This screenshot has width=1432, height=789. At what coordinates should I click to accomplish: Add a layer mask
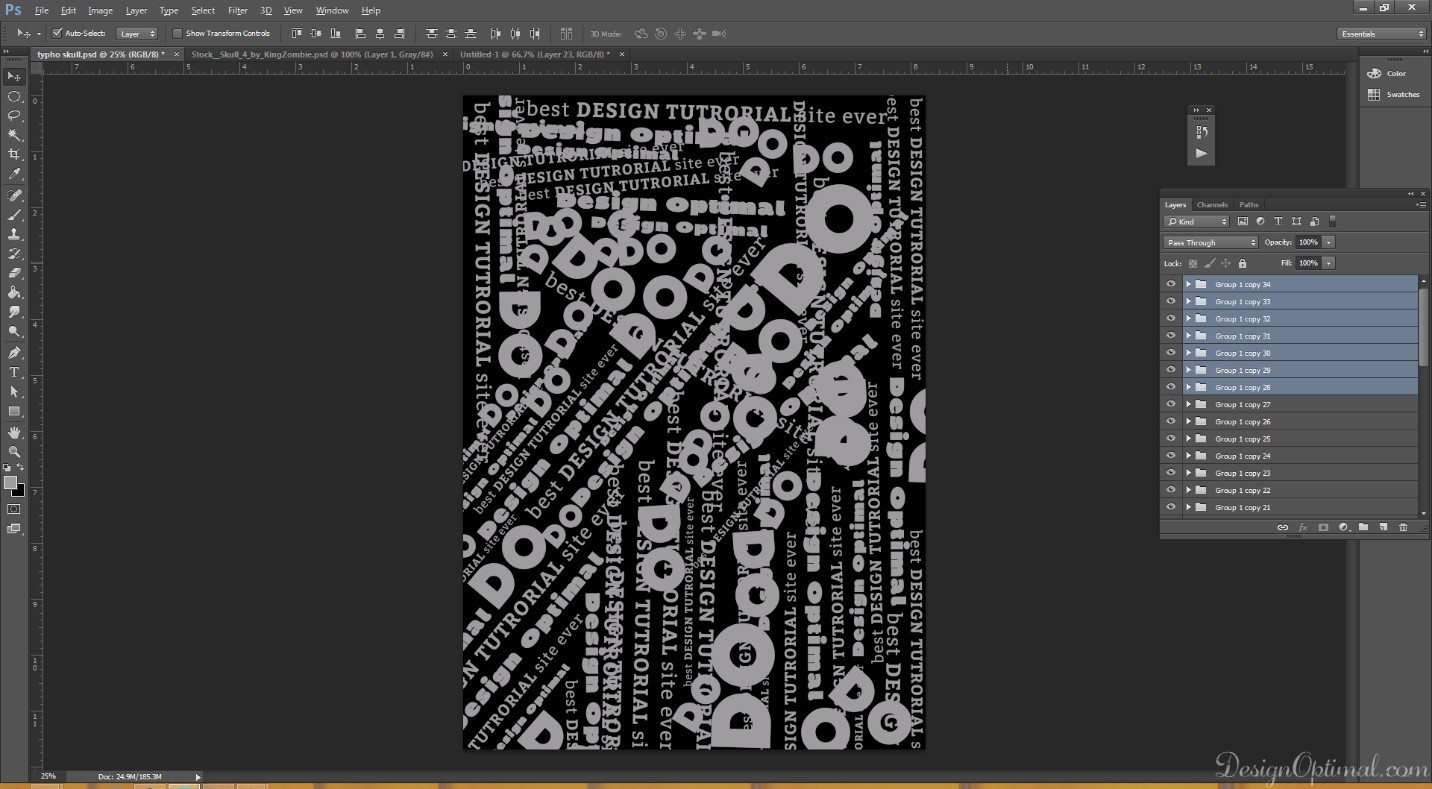1323,527
